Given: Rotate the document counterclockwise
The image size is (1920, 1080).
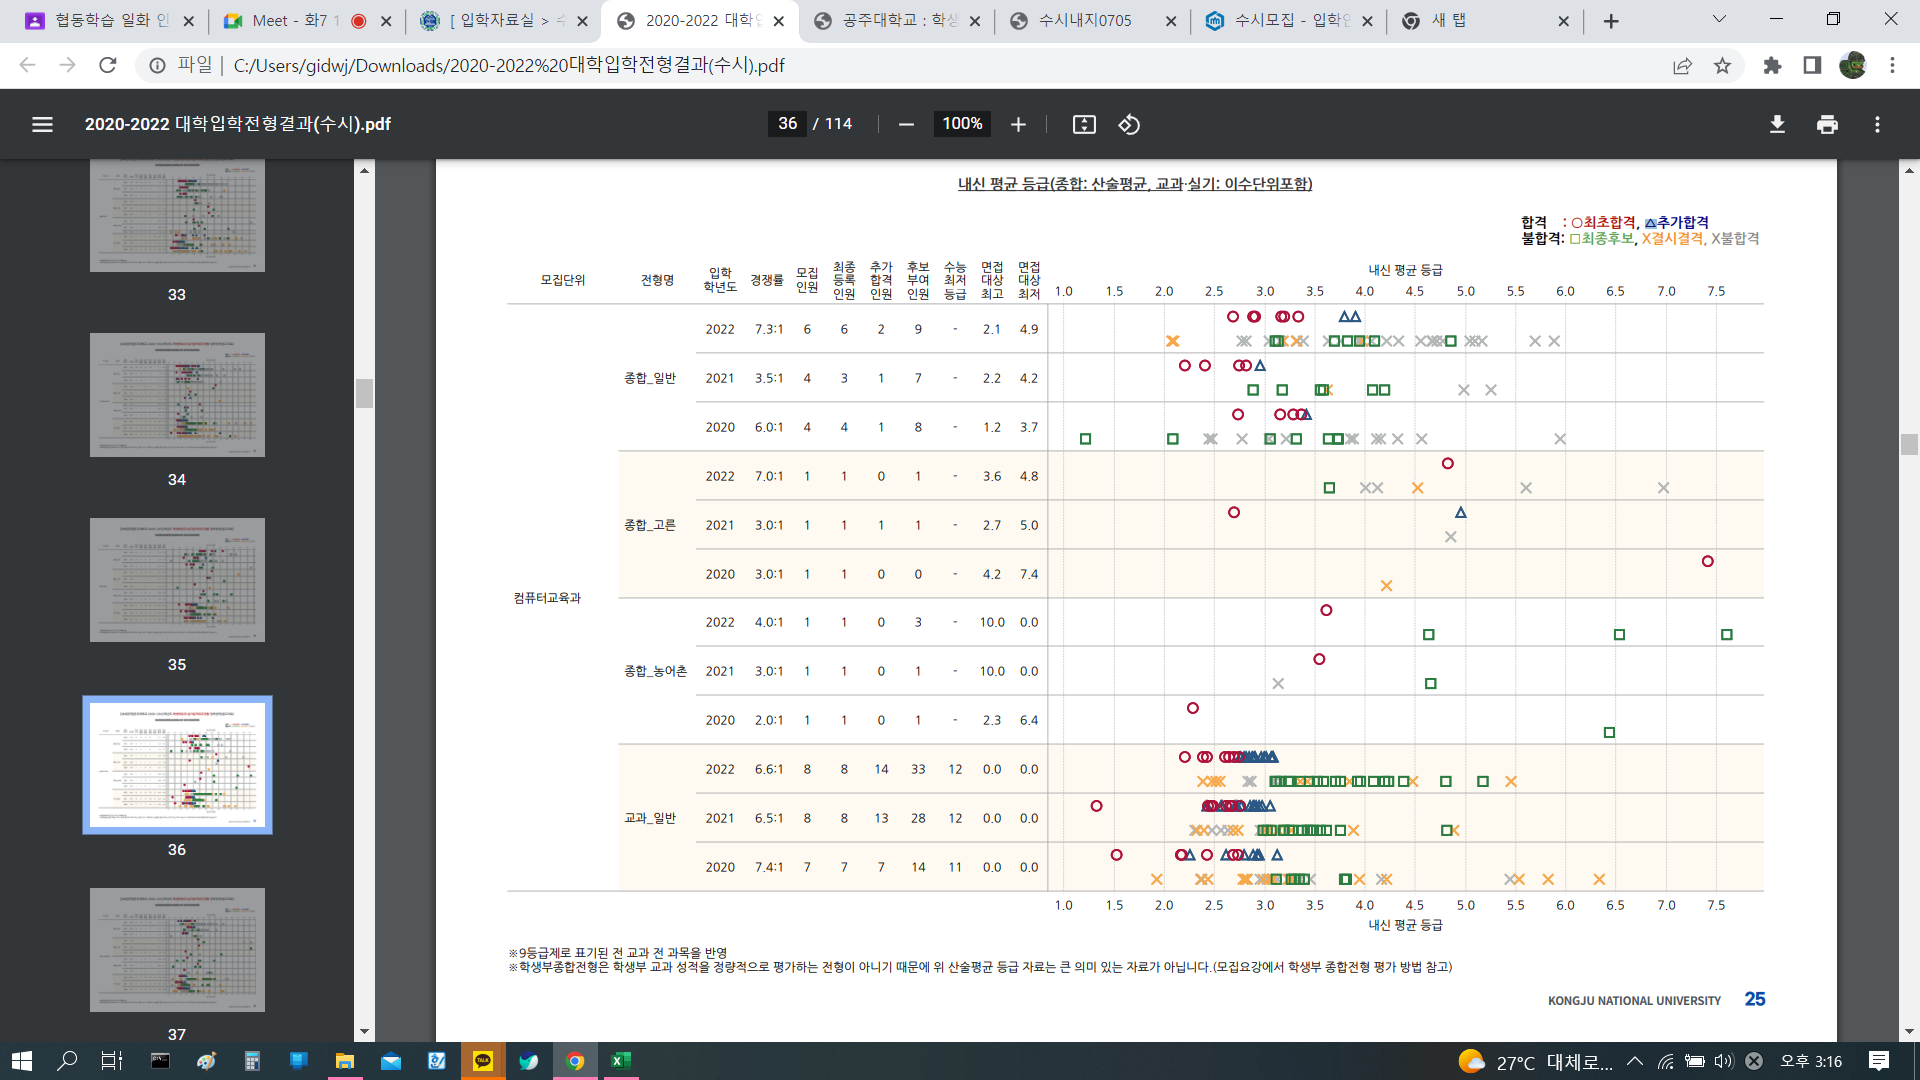Looking at the screenshot, I should (1129, 124).
